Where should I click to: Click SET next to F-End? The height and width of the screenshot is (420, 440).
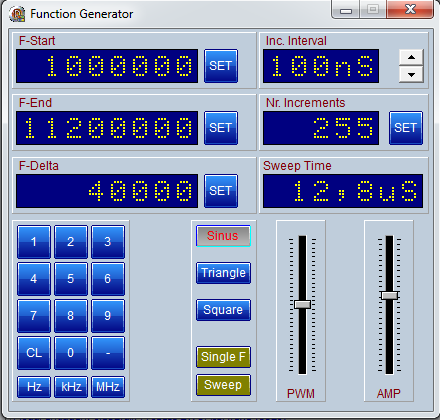(221, 128)
